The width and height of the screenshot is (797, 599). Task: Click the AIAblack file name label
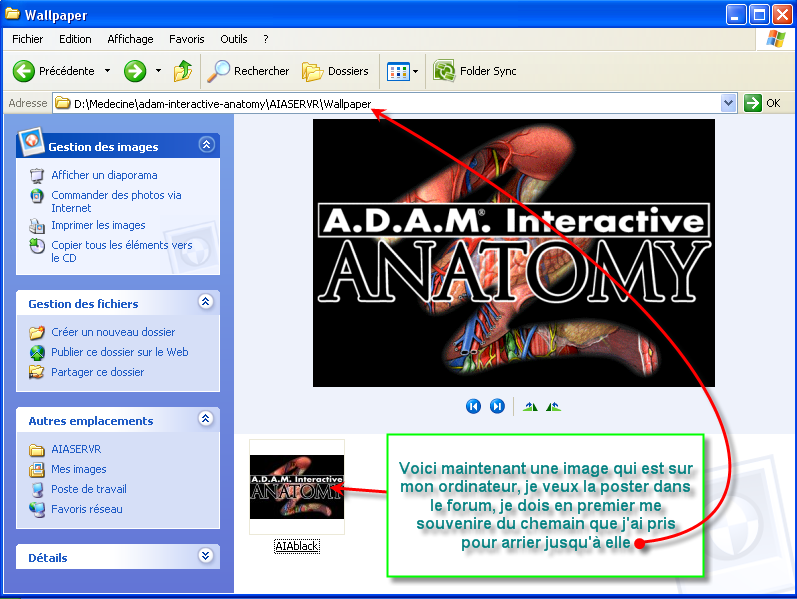[297, 546]
